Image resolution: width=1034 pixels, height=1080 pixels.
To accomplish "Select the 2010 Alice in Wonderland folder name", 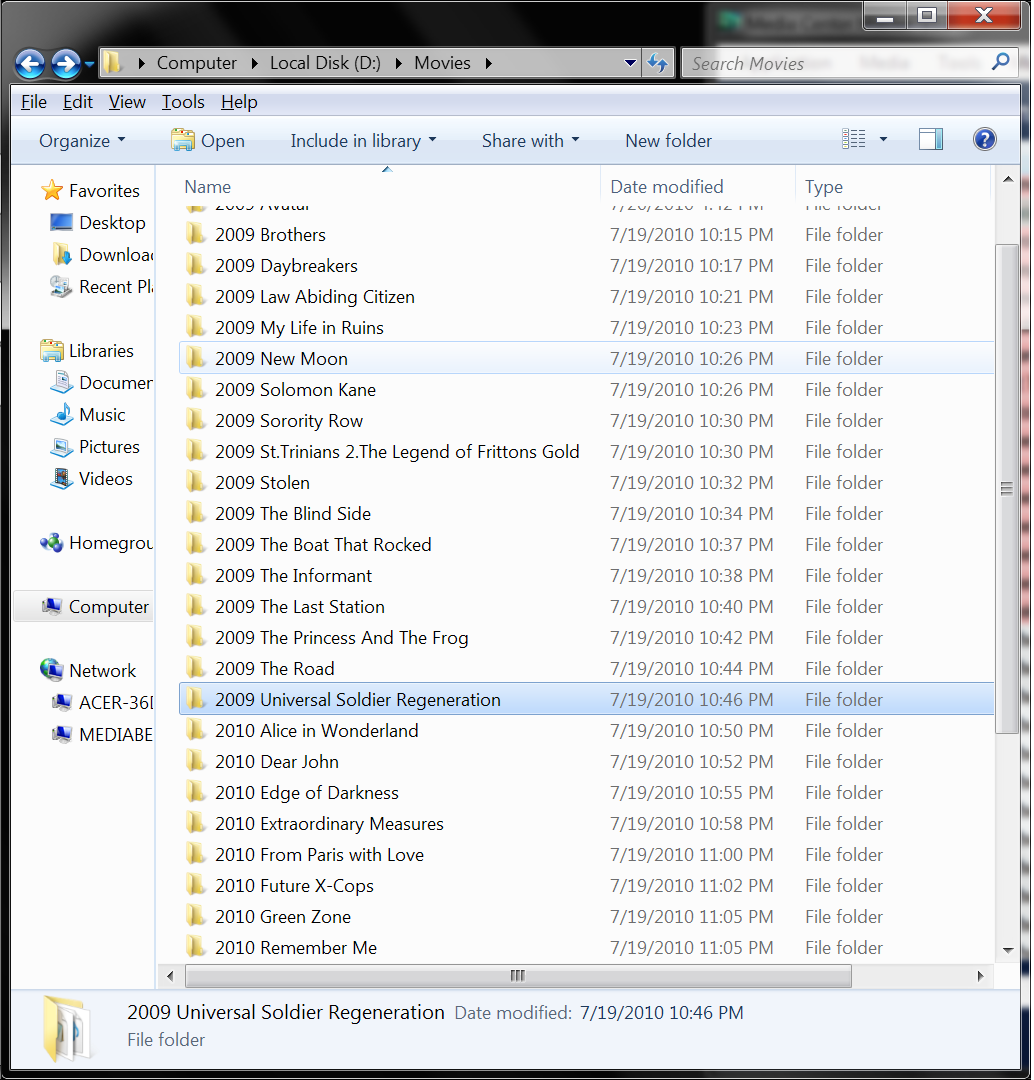I will click(x=317, y=731).
